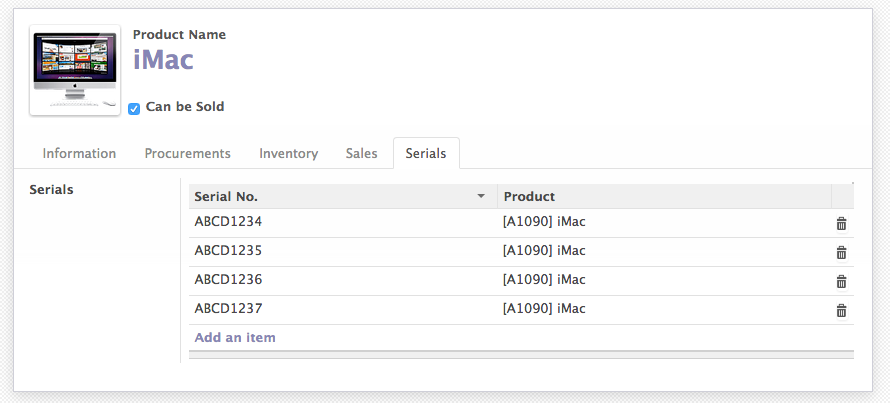The width and height of the screenshot is (890, 403).
Task: Click the Add an item link
Action: (x=235, y=338)
